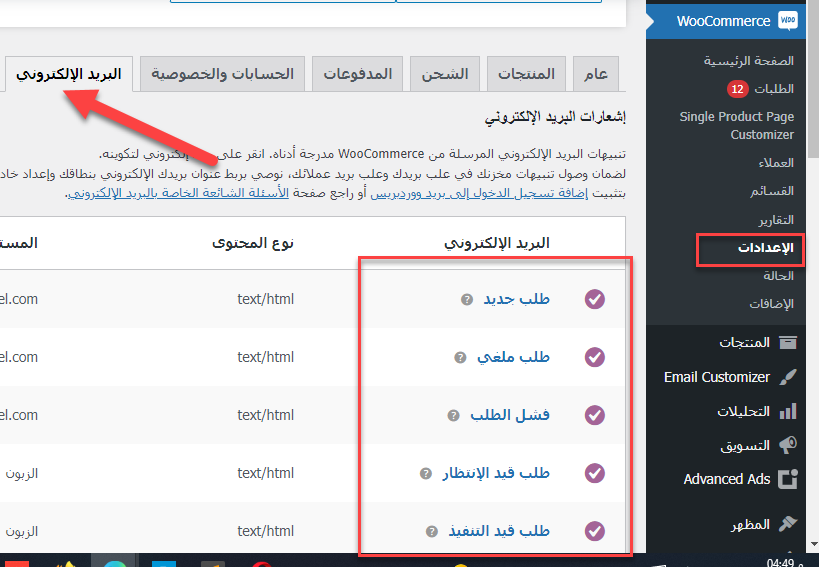
Task: Open Single Product Page Customizer submenu
Action: pos(736,126)
